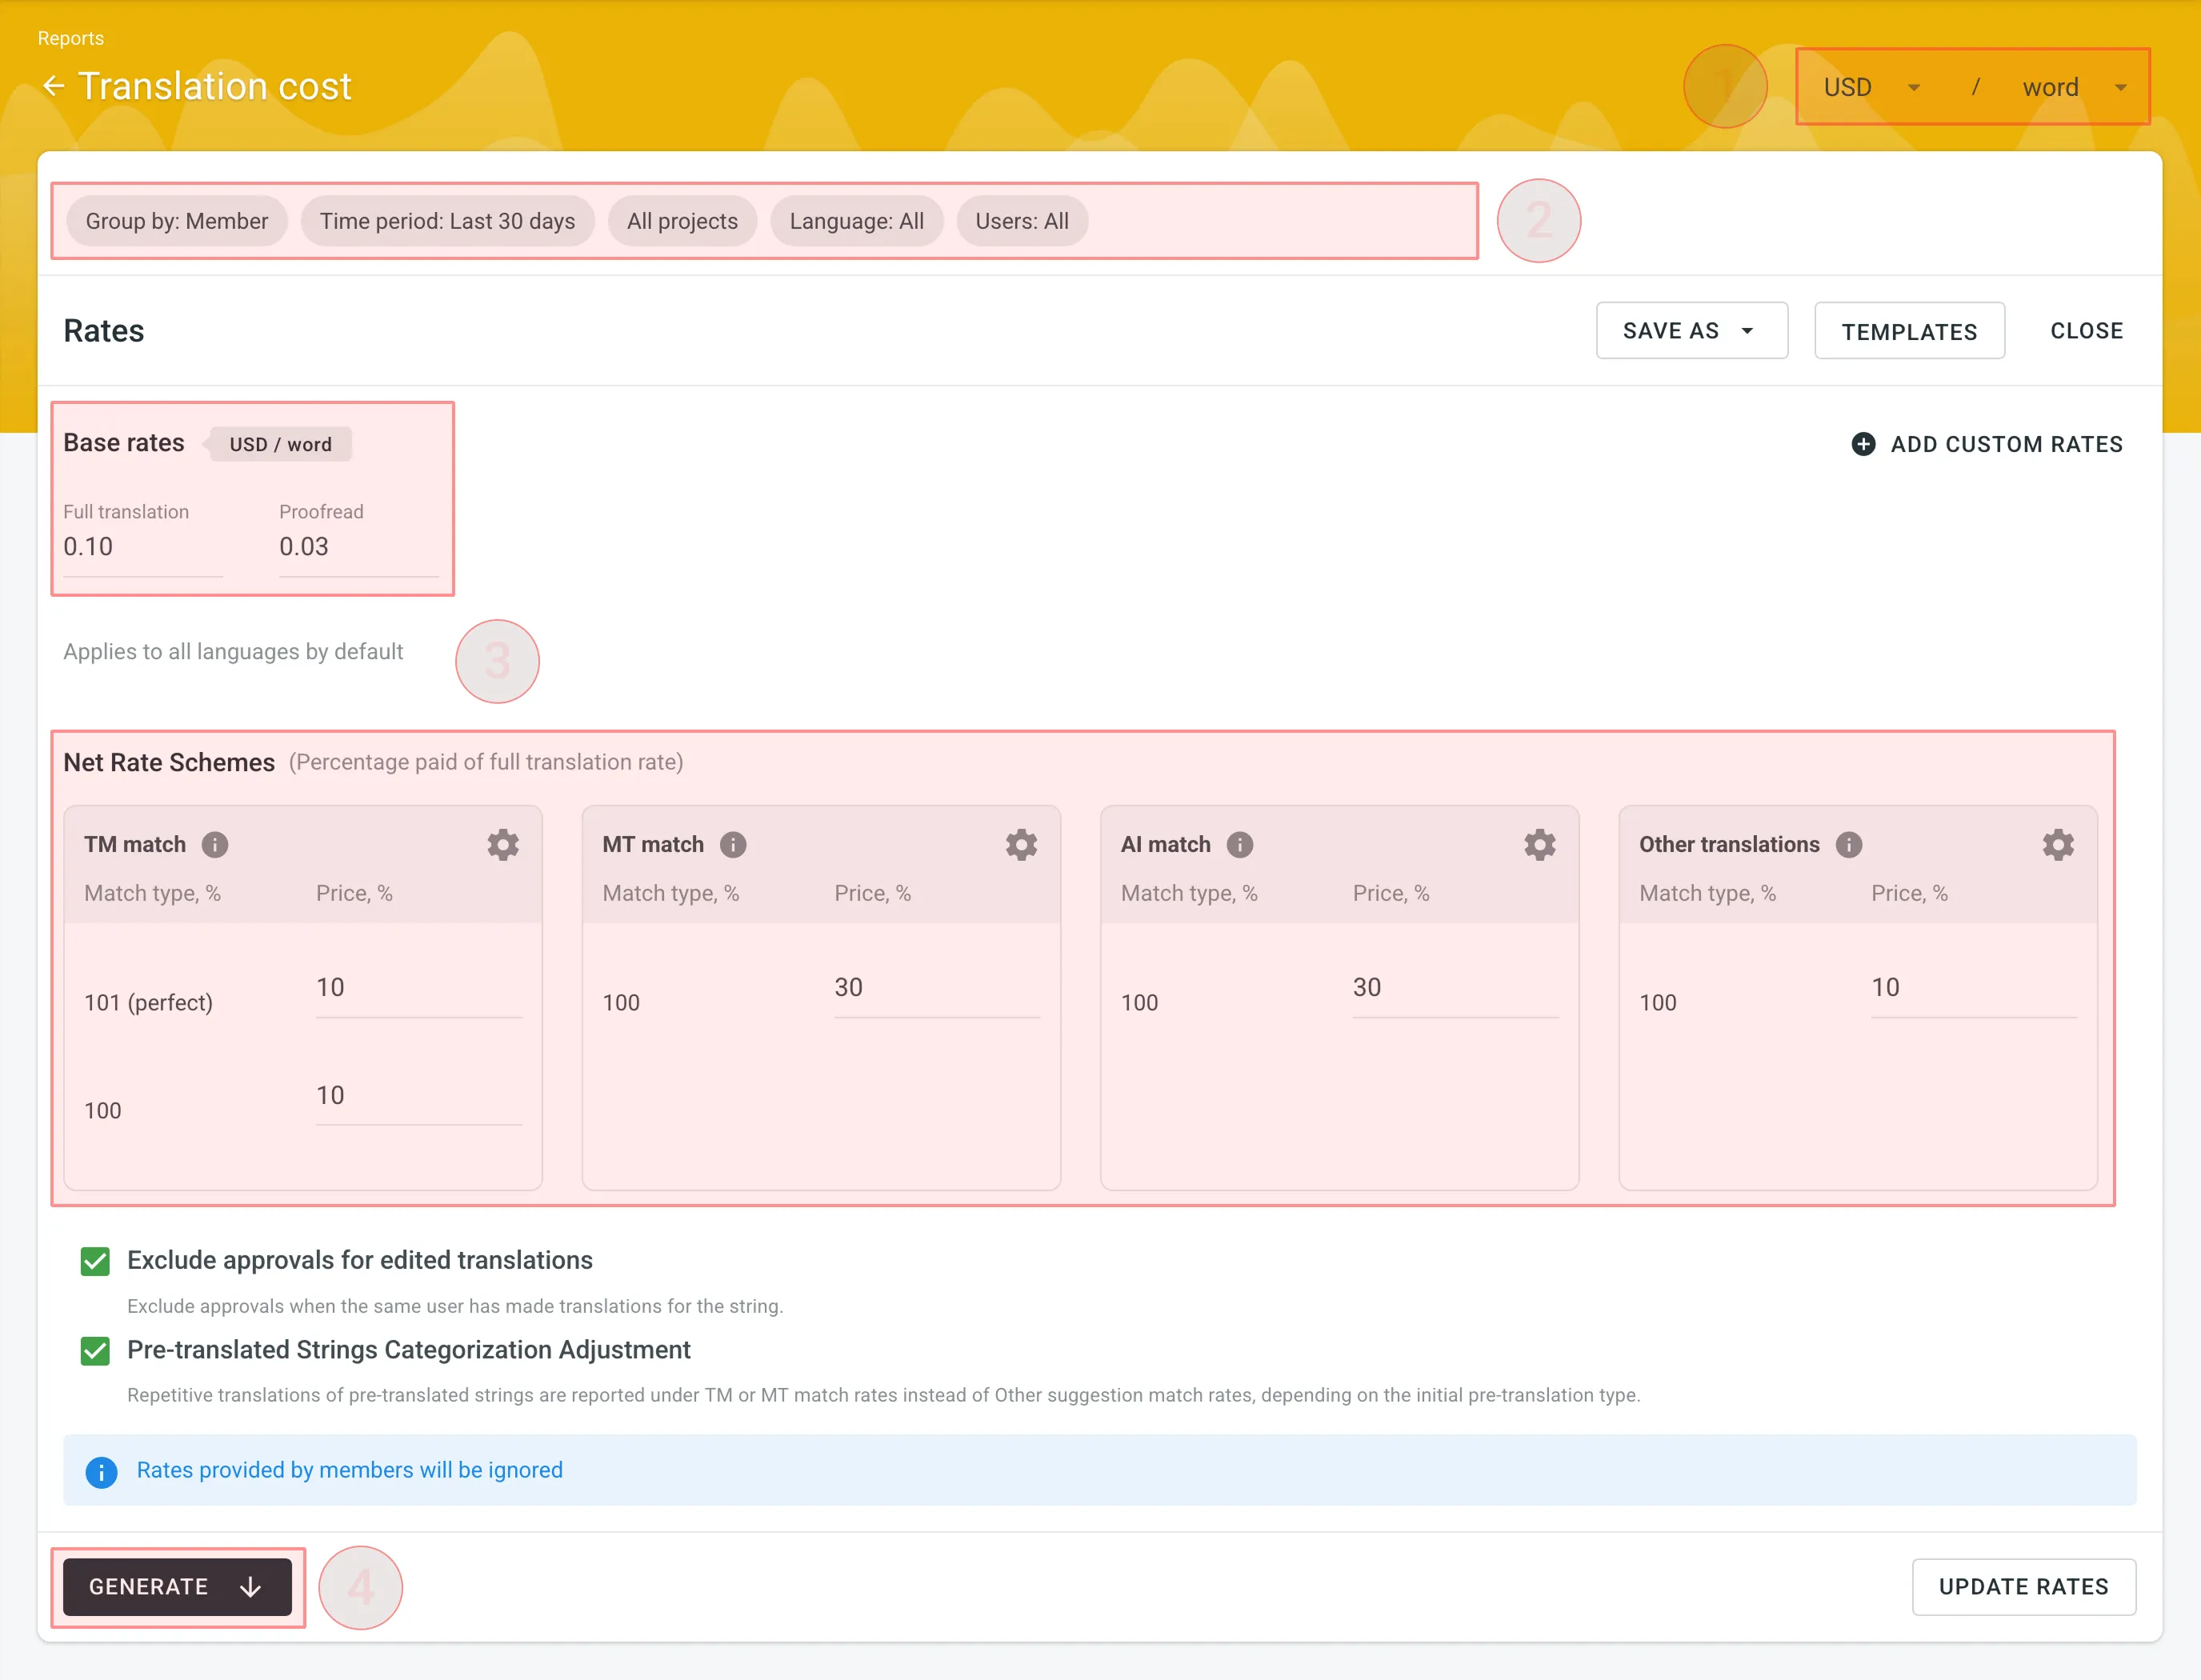The height and width of the screenshot is (1680, 2201).
Task: Uncheck Exclude approvals for edited translations
Action: pyautogui.click(x=95, y=1260)
